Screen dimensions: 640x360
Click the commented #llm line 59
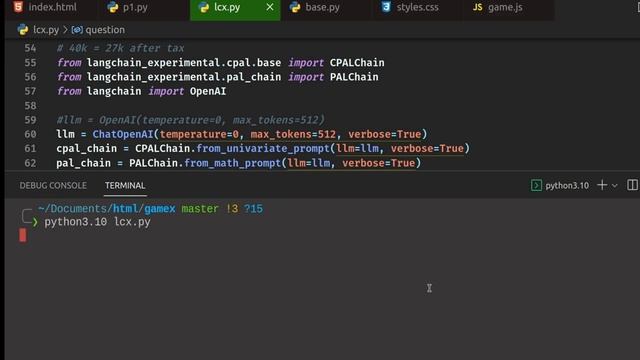click(191, 120)
